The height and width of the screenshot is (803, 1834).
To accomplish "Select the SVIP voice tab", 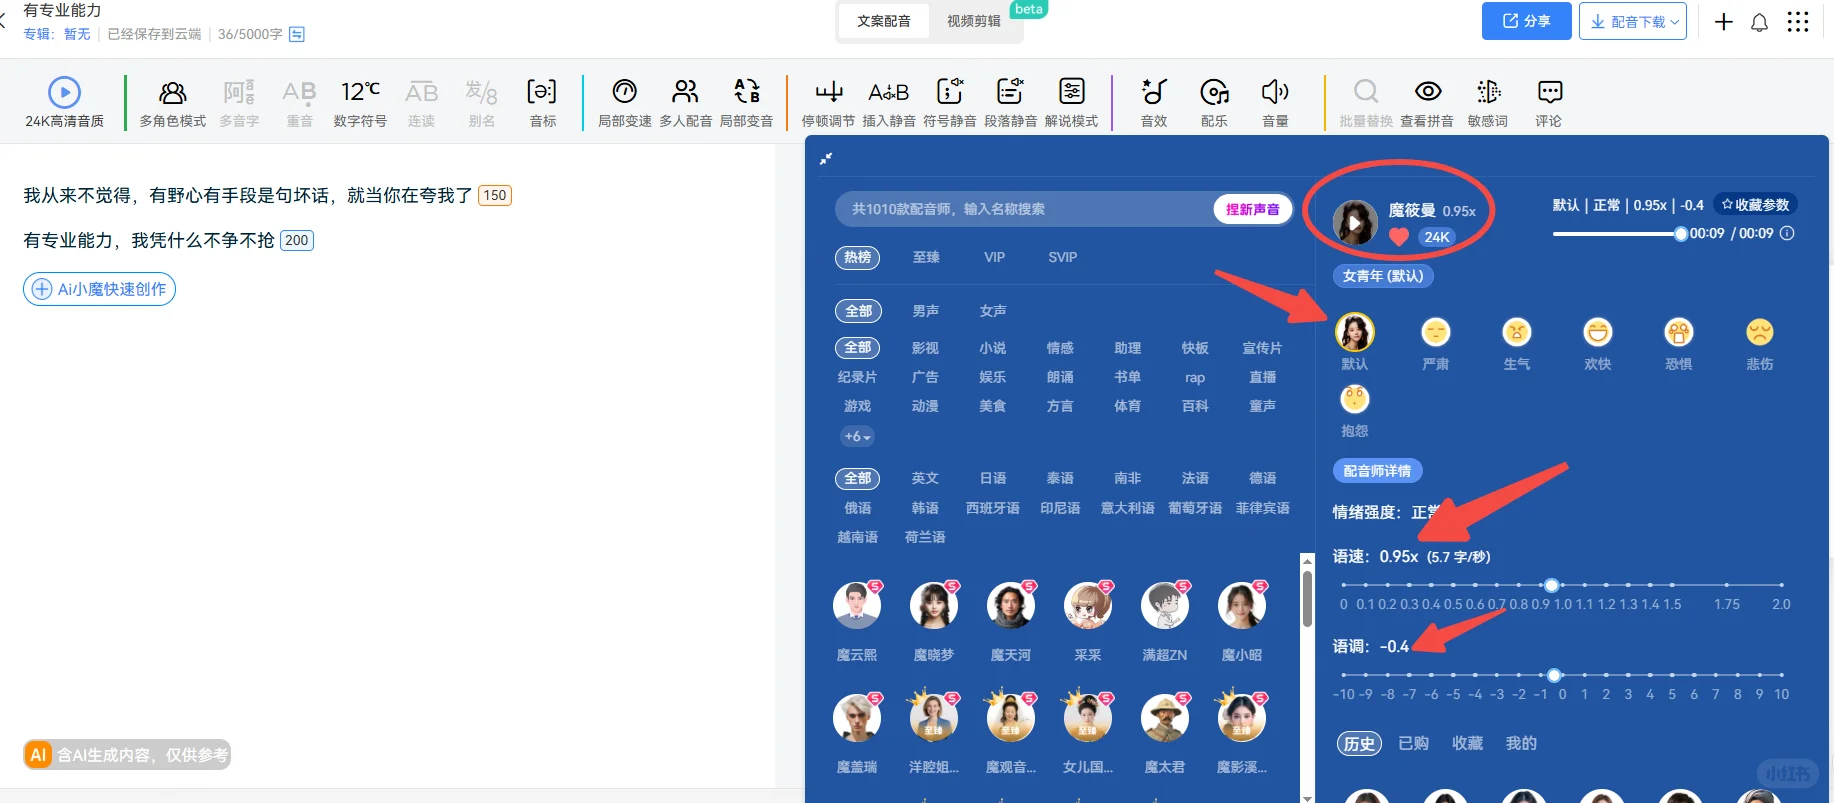I will tap(1062, 257).
